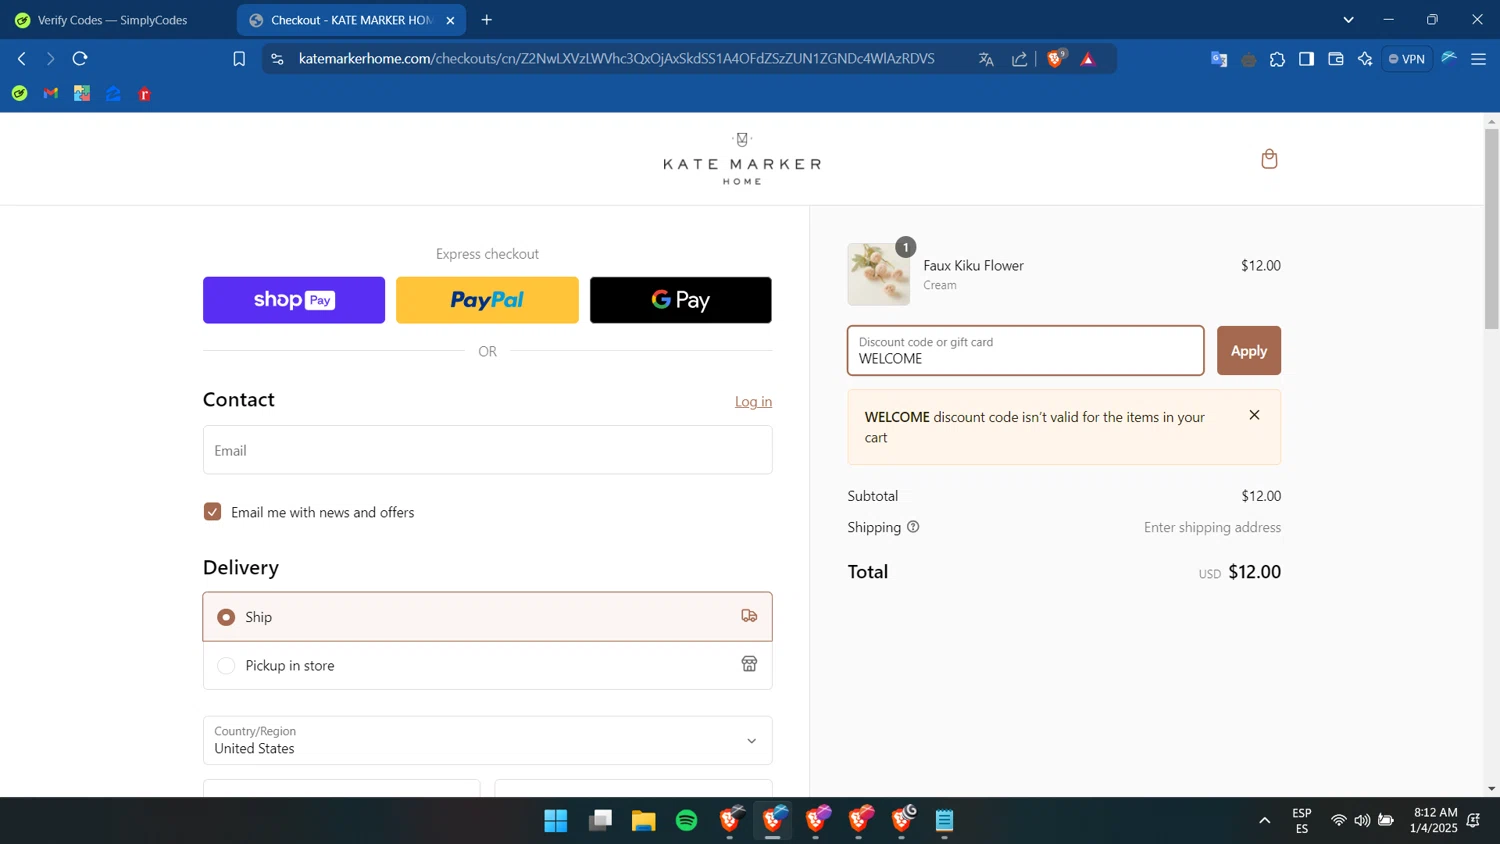Open Brave Shields lion icon

pos(1055,59)
